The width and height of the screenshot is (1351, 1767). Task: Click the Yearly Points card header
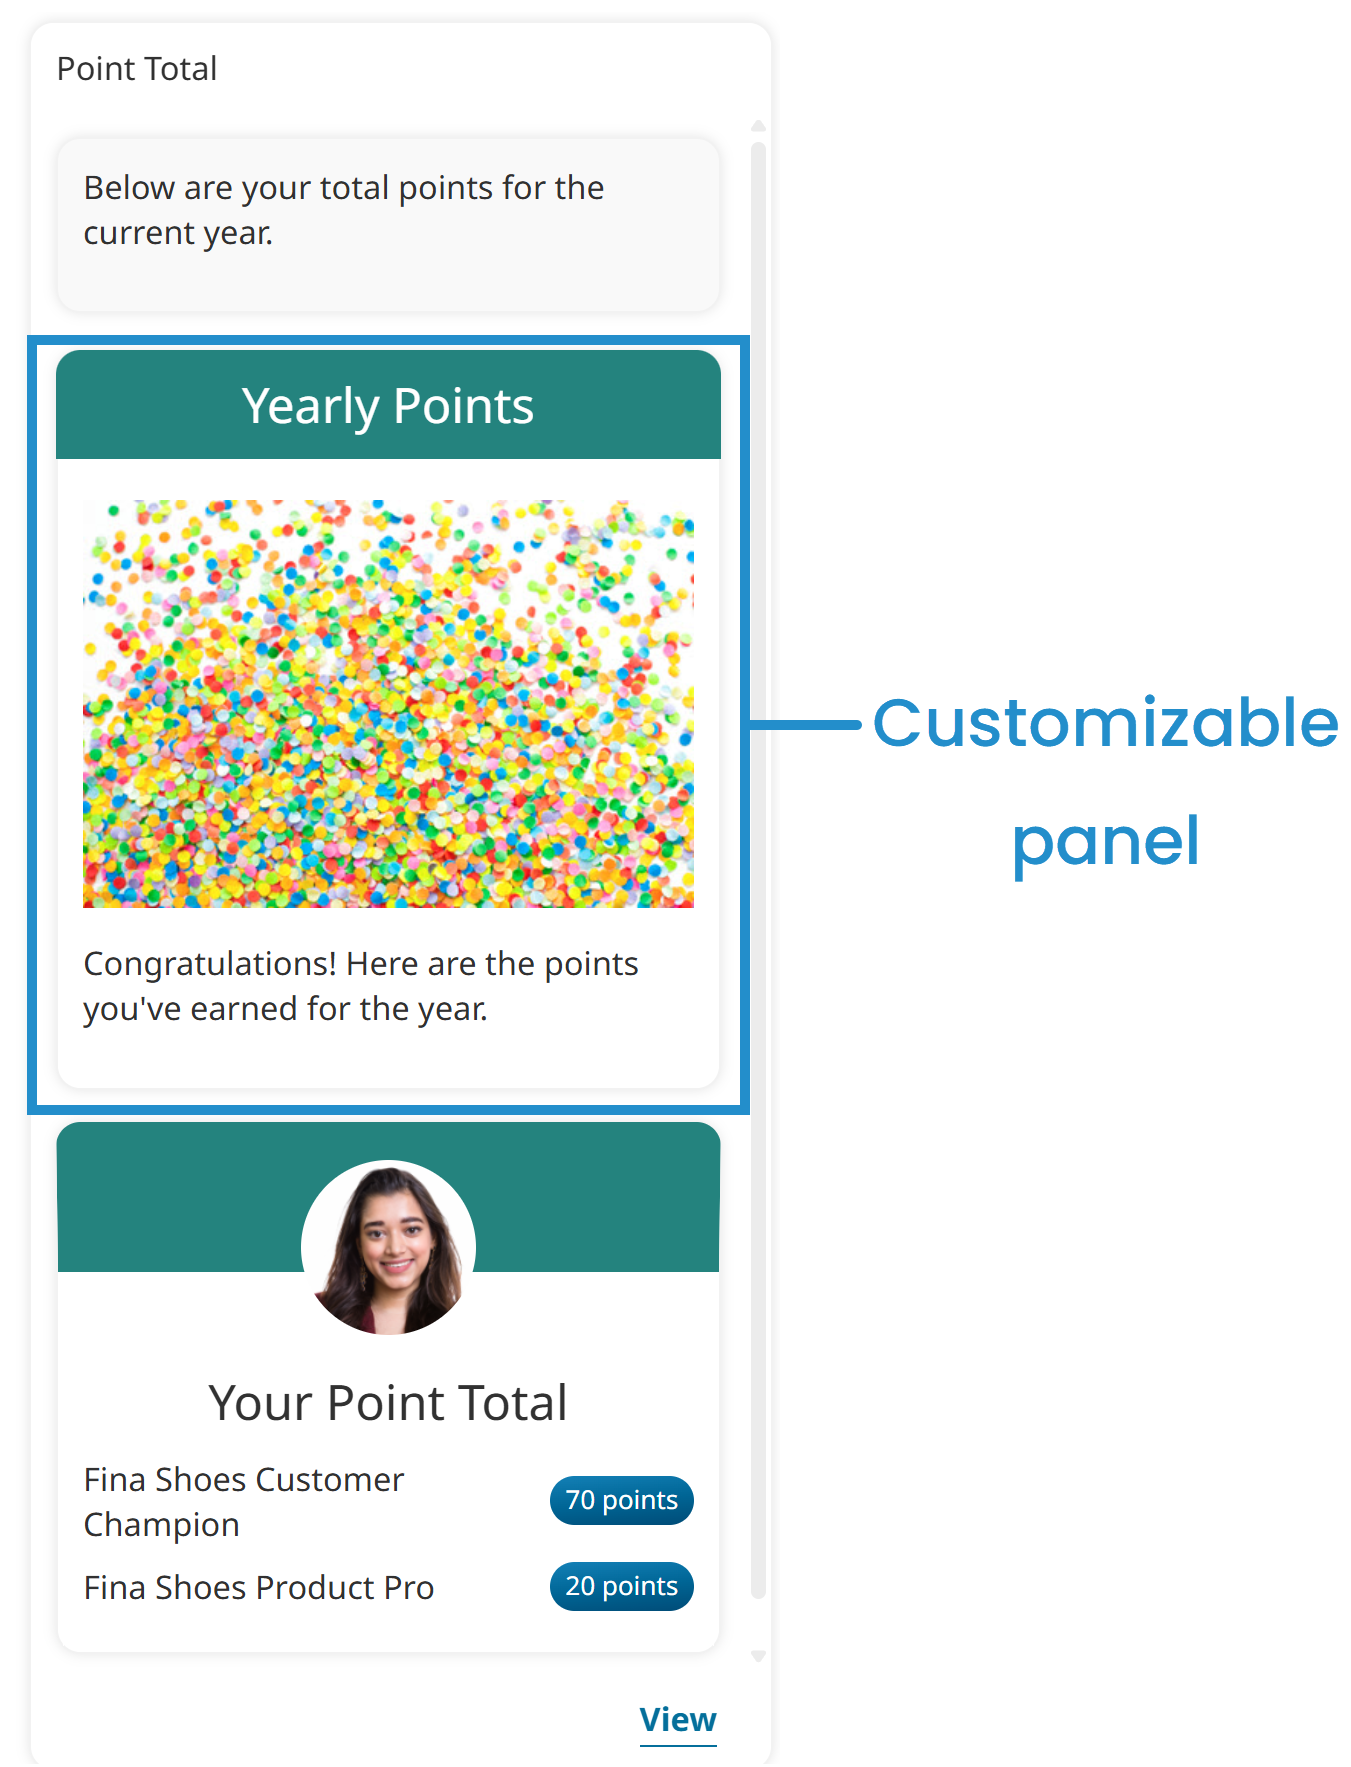coord(389,404)
